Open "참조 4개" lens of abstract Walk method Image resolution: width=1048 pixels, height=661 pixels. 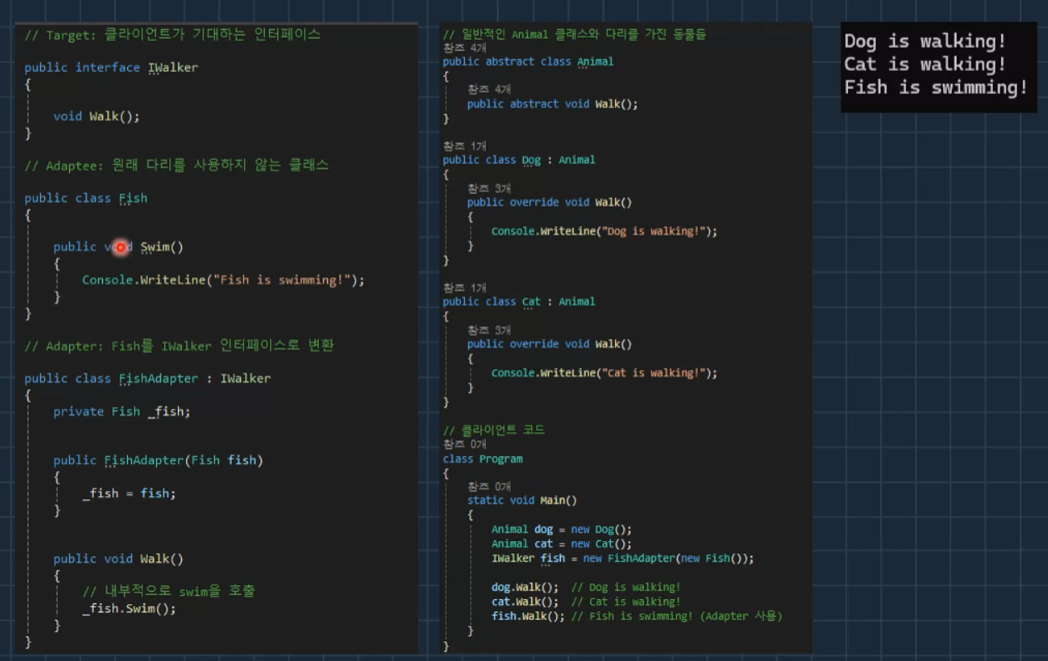[x=489, y=90]
